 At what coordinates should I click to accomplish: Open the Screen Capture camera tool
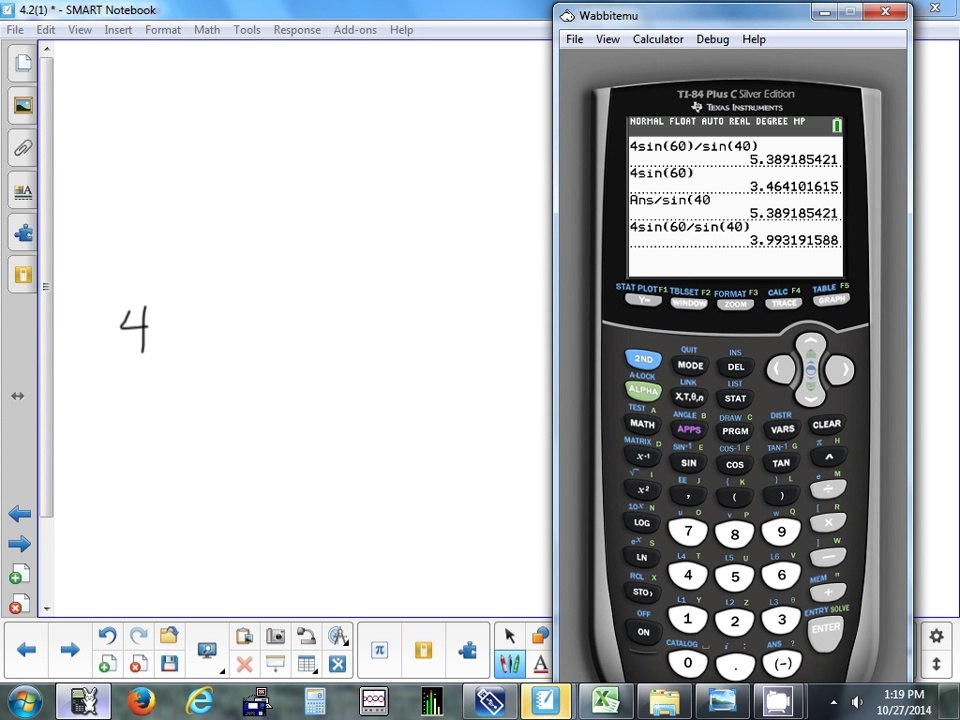tap(276, 636)
